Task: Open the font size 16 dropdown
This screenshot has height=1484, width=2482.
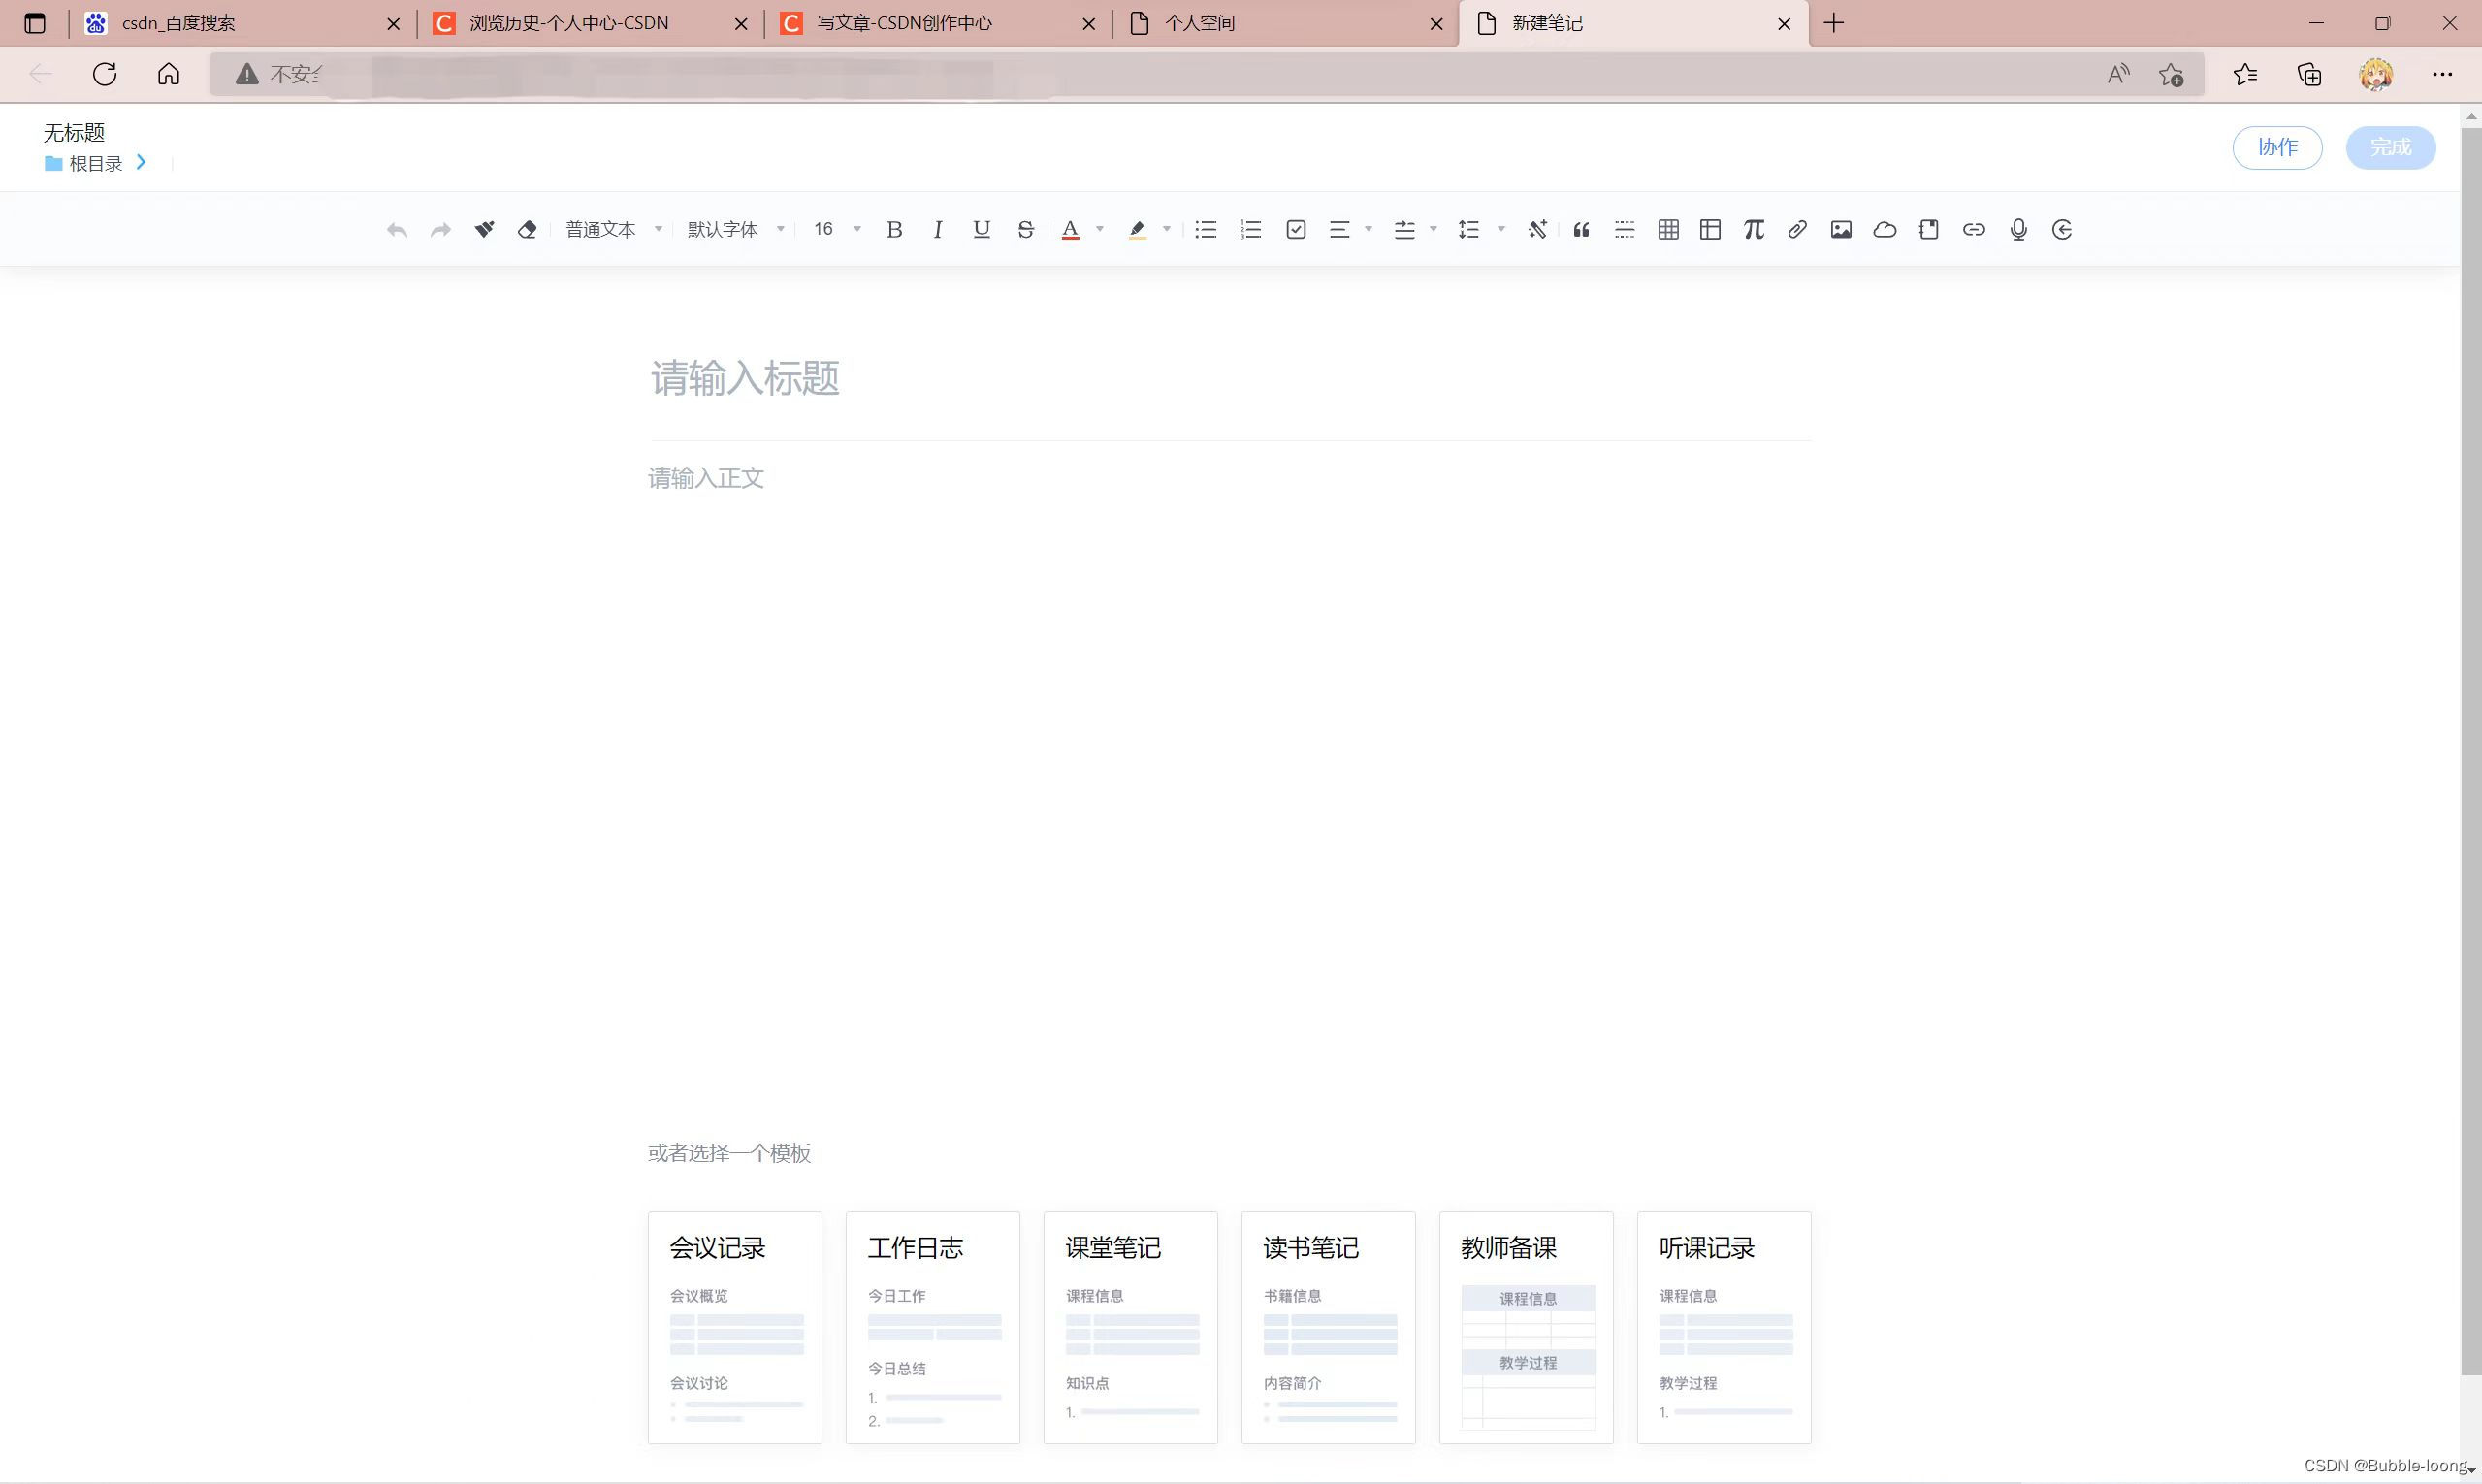Action: coord(836,229)
